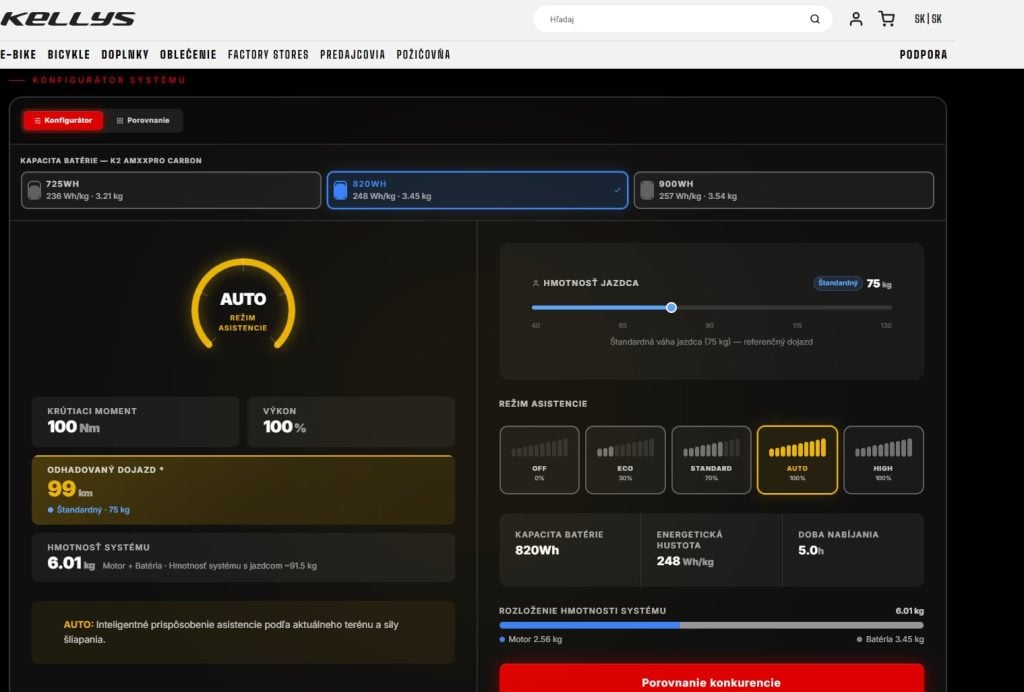The image size is (1024, 692).
Task: Click the 6.01 kg total above distribution bar
Action: [x=909, y=611]
